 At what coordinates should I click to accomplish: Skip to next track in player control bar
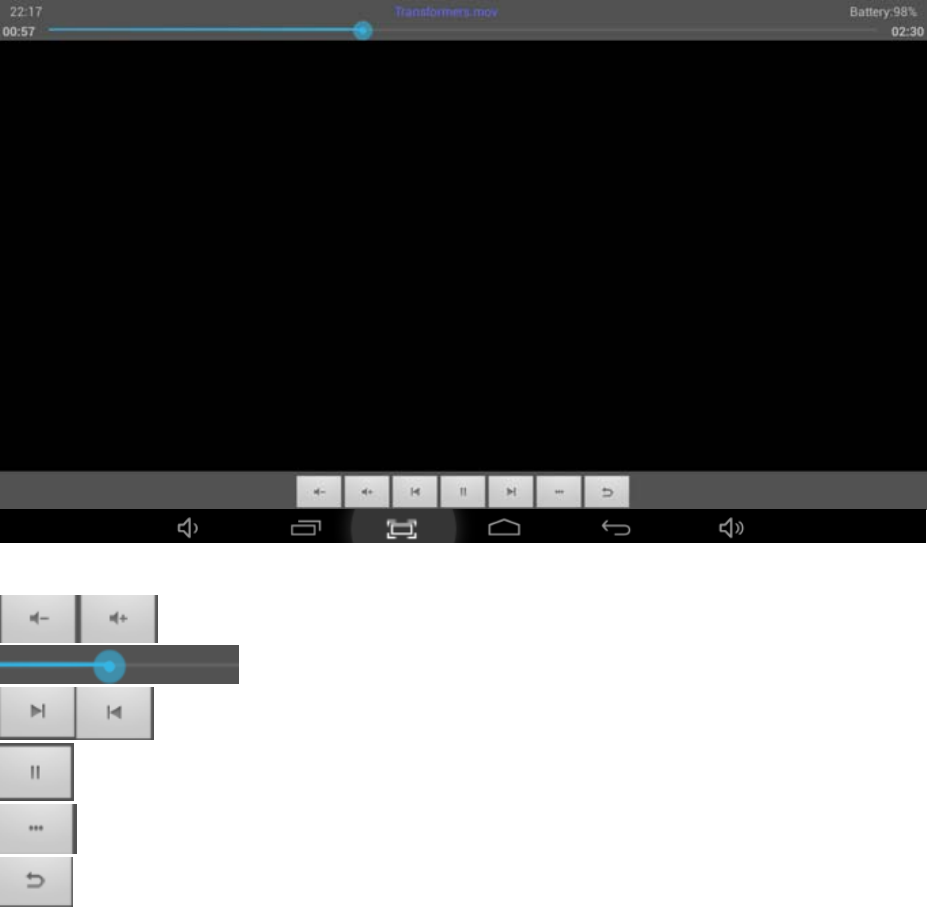pyautogui.click(x=511, y=491)
